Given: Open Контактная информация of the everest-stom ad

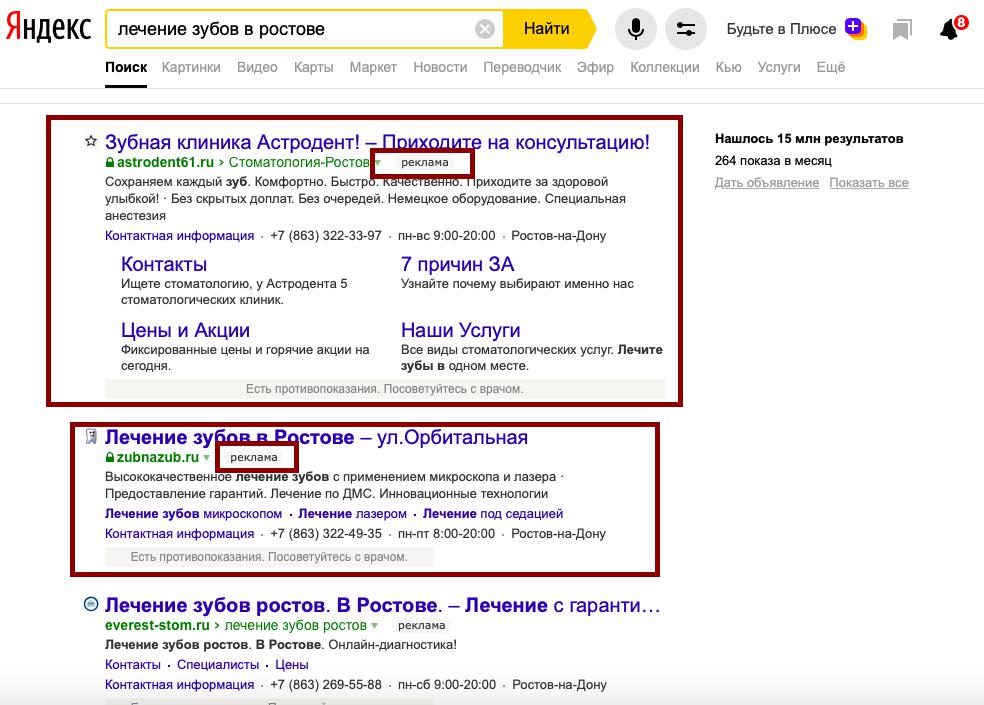Looking at the screenshot, I should [179, 685].
